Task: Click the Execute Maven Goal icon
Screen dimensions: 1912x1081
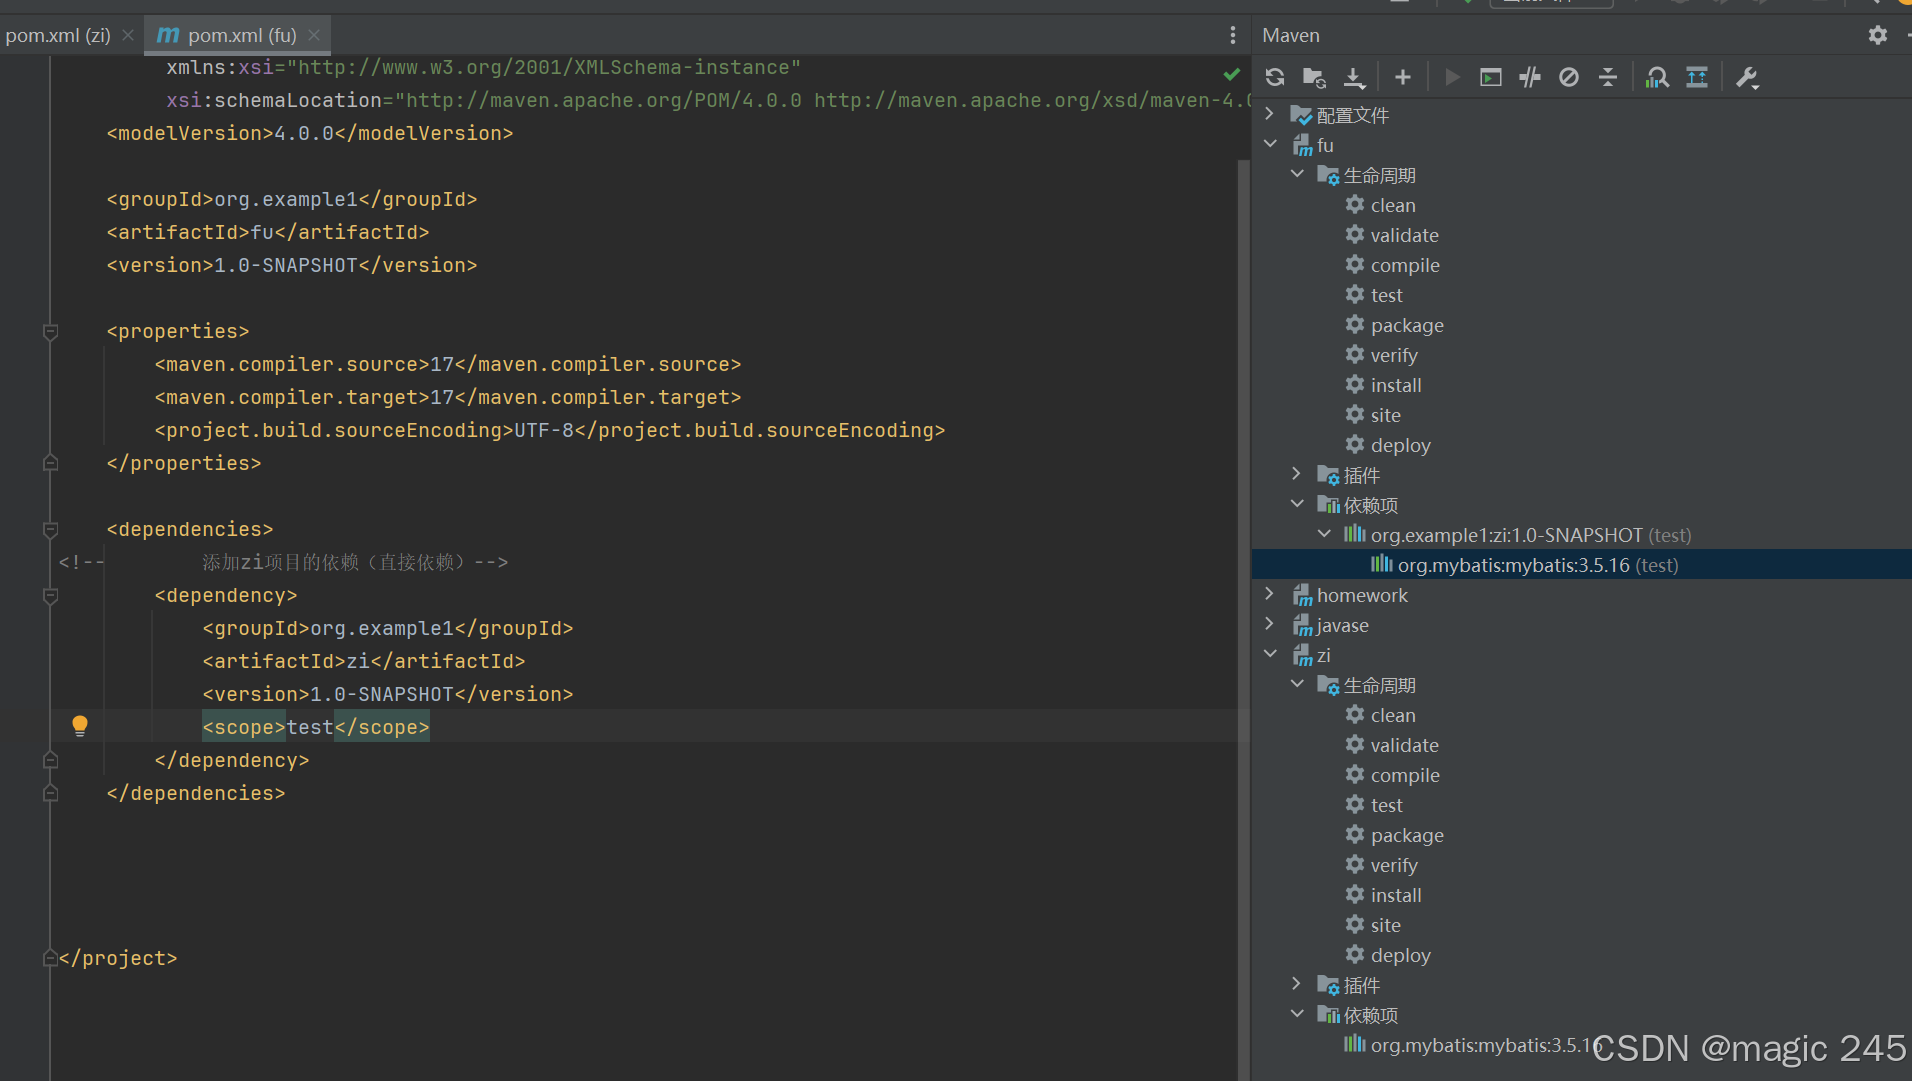Action: pyautogui.click(x=1491, y=77)
